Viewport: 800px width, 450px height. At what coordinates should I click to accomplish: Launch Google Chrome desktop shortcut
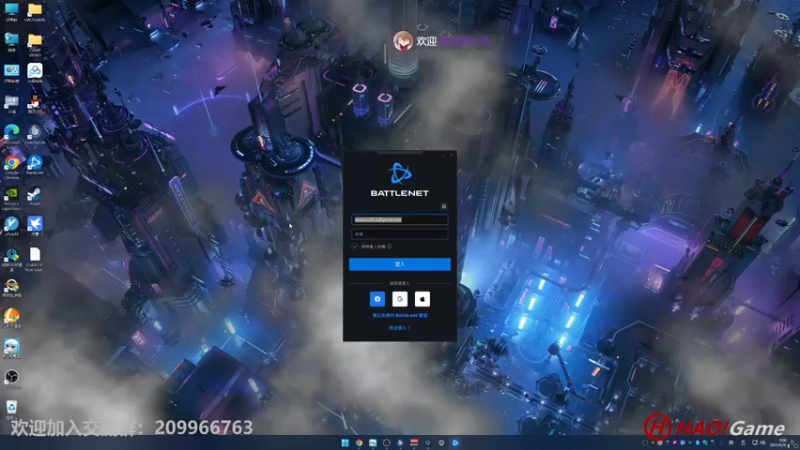click(x=11, y=166)
